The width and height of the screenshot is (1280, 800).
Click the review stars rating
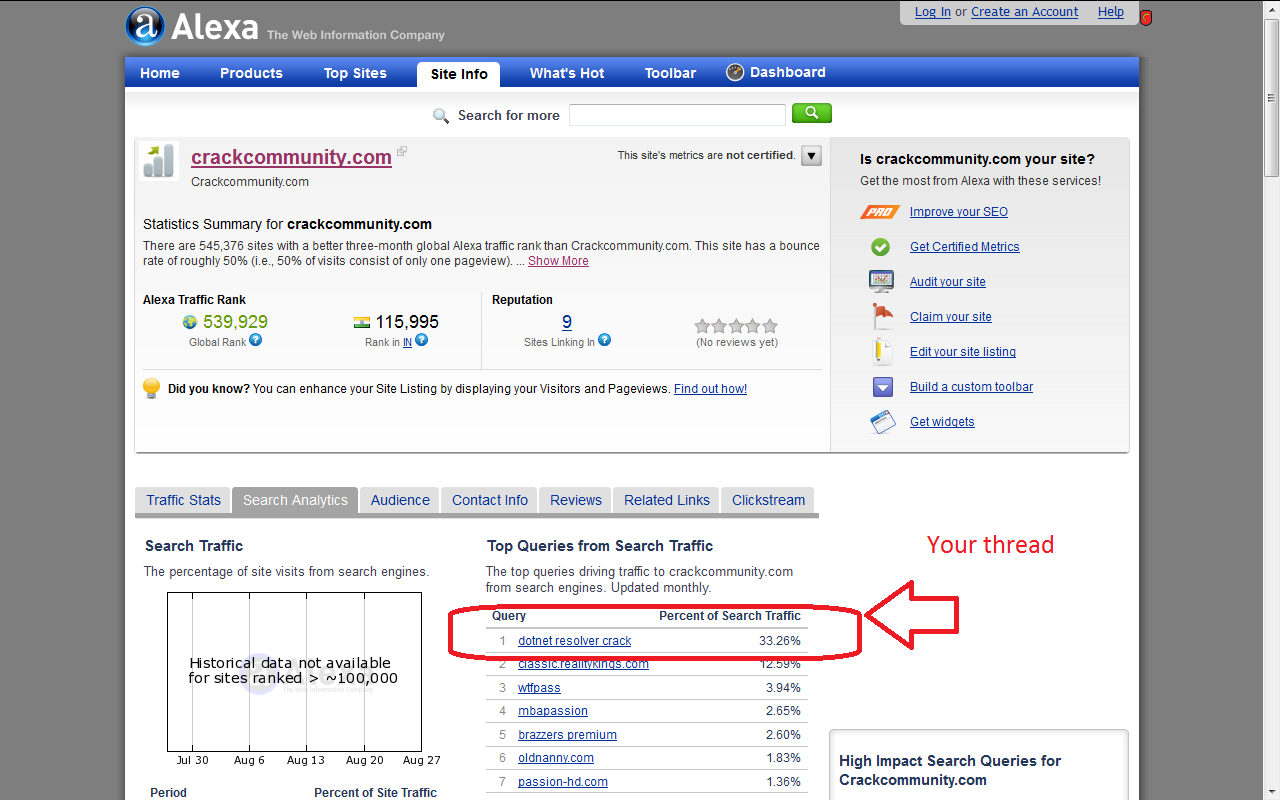tap(736, 326)
